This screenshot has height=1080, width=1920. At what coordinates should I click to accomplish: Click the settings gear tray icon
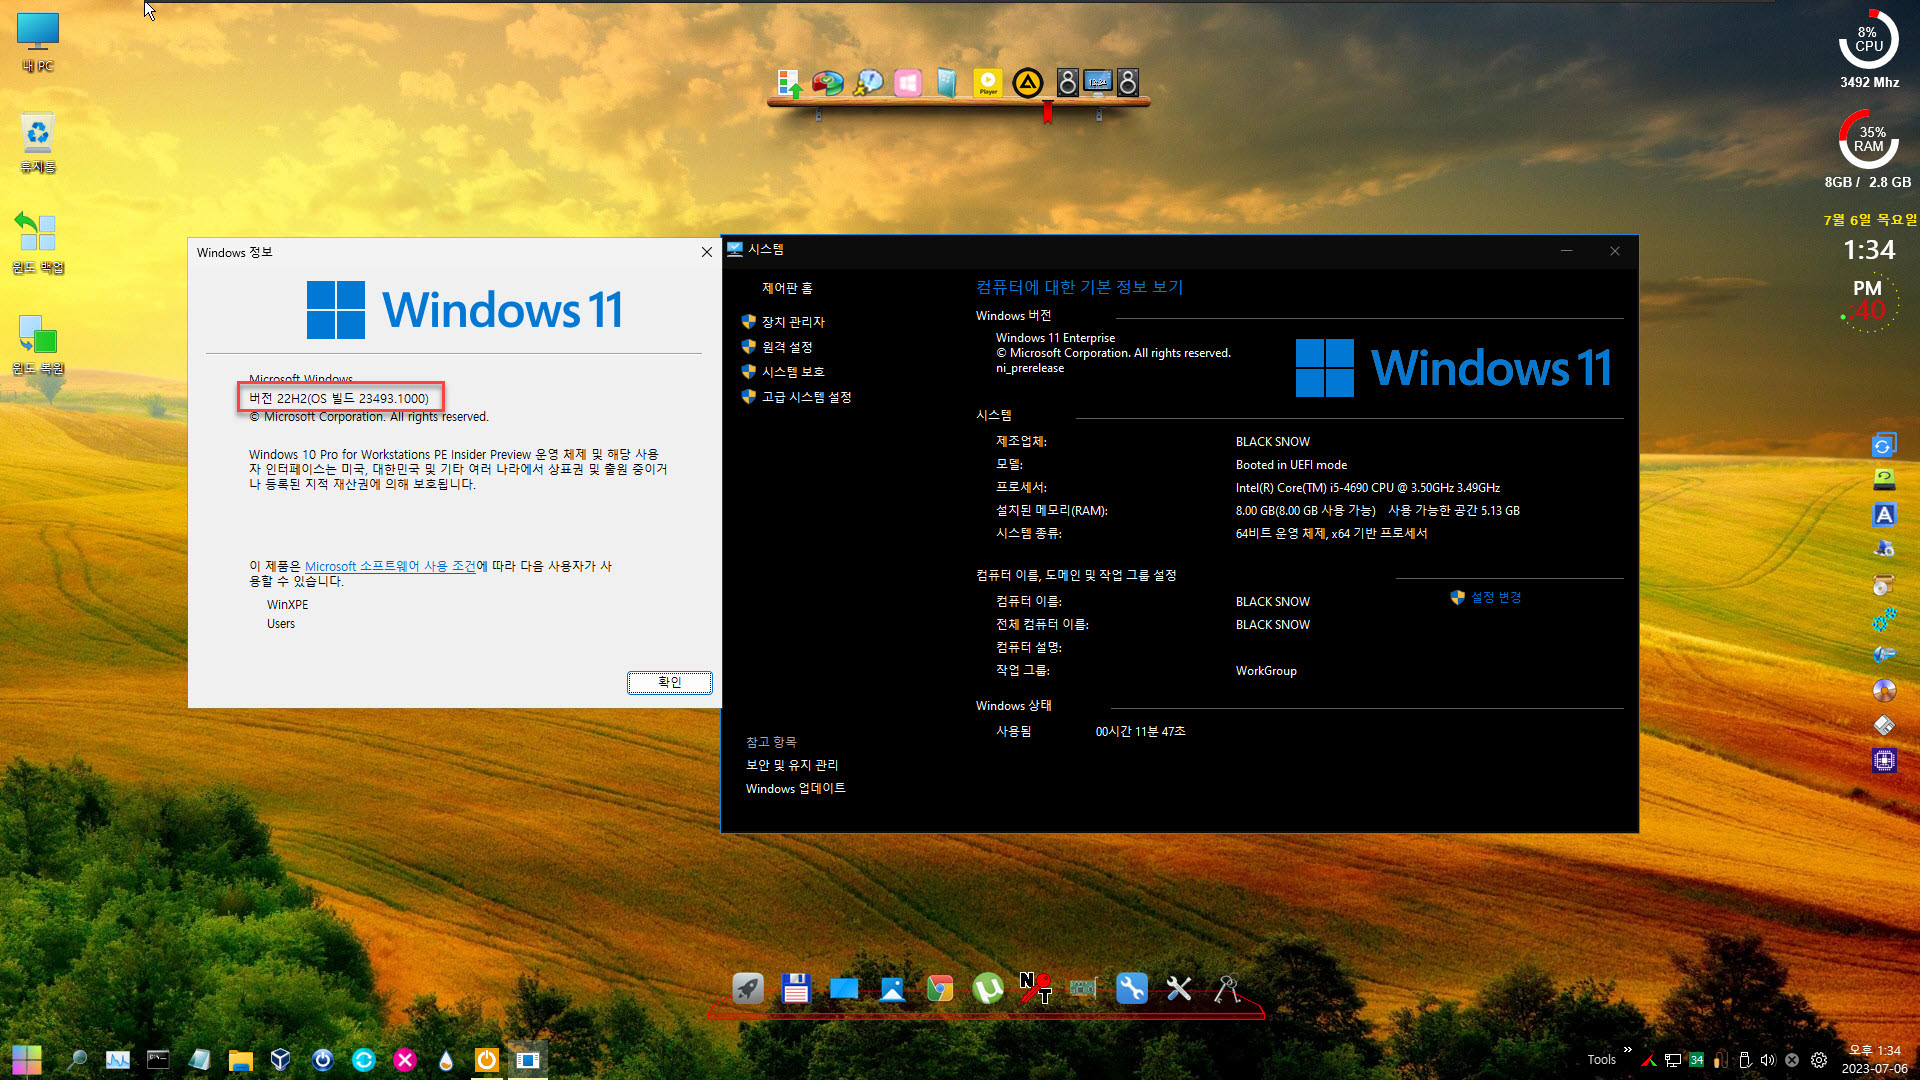click(x=1819, y=1060)
